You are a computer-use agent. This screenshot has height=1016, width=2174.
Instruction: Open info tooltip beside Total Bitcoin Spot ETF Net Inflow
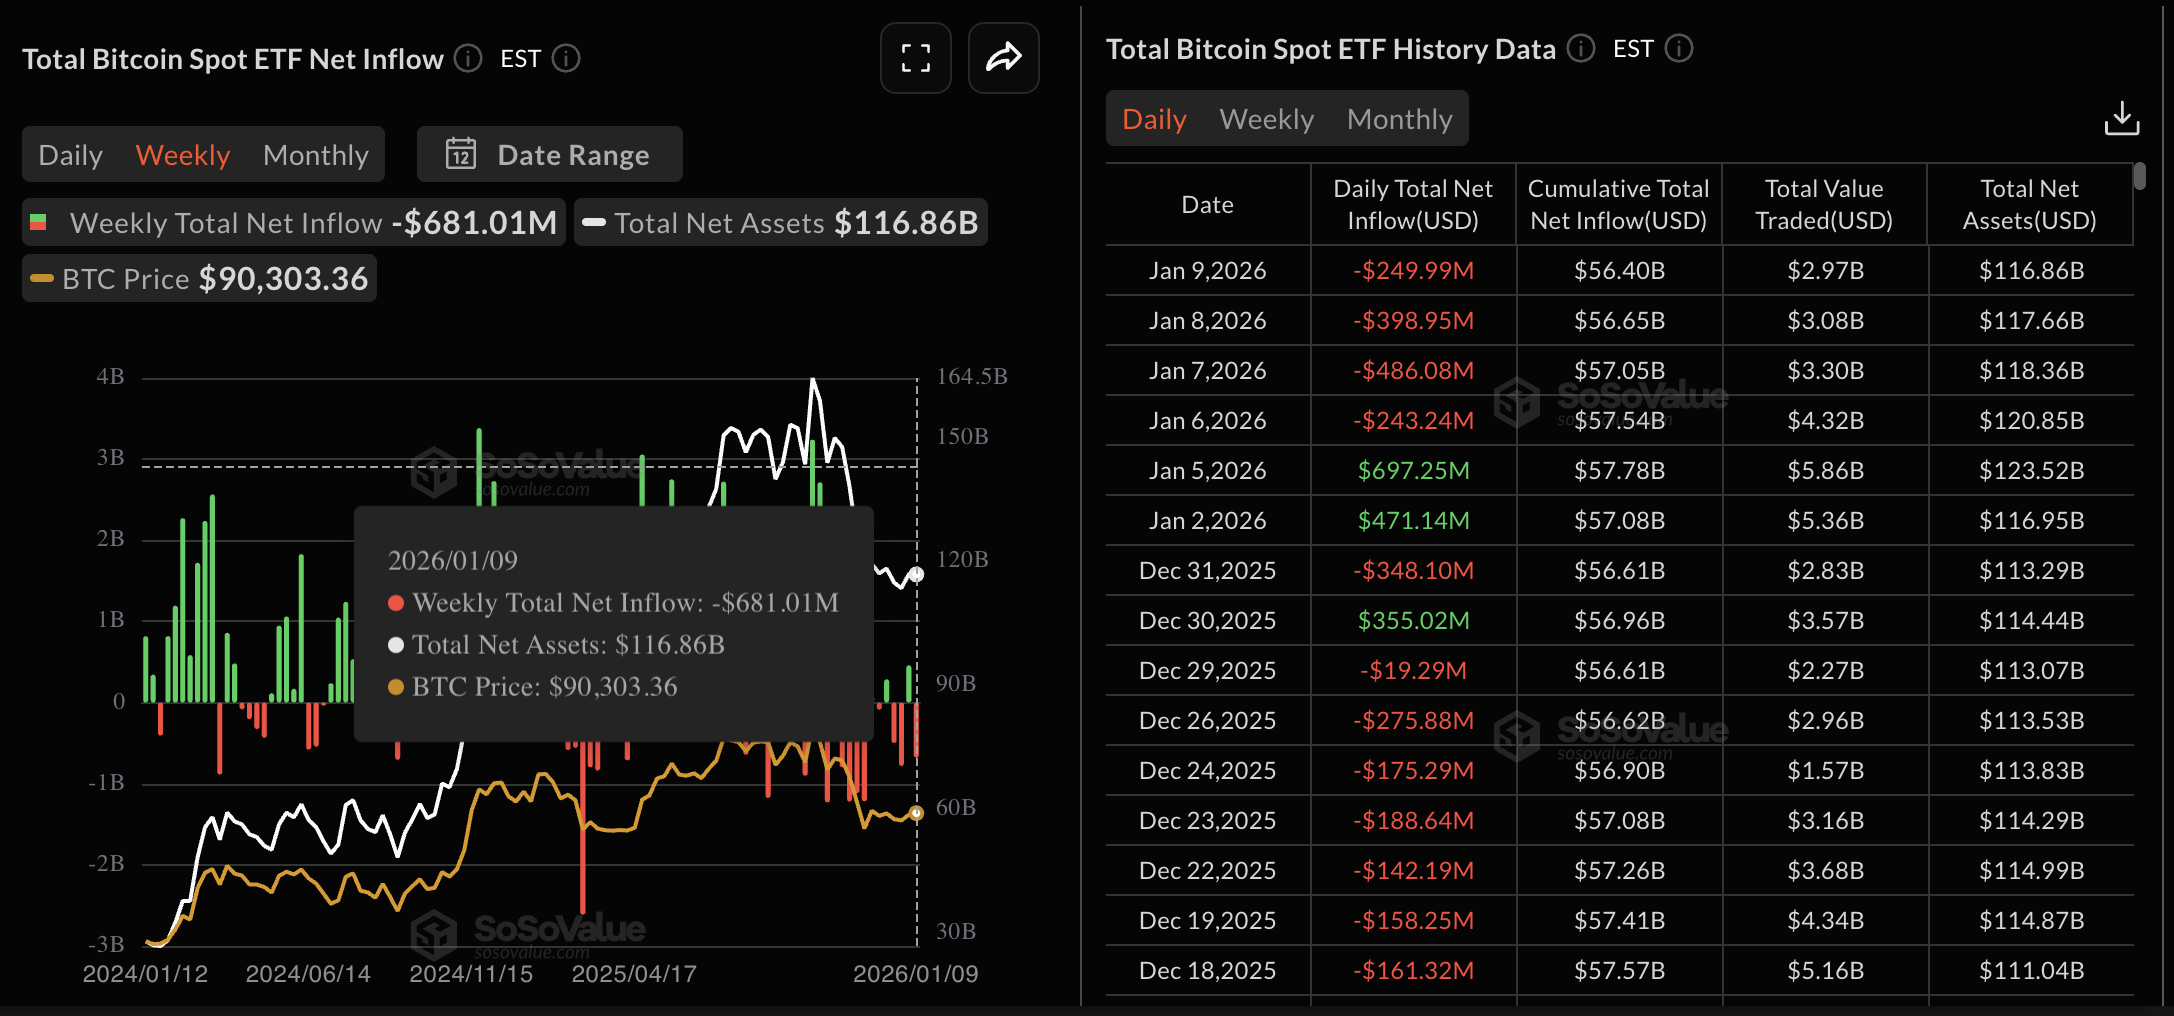pos(466,59)
